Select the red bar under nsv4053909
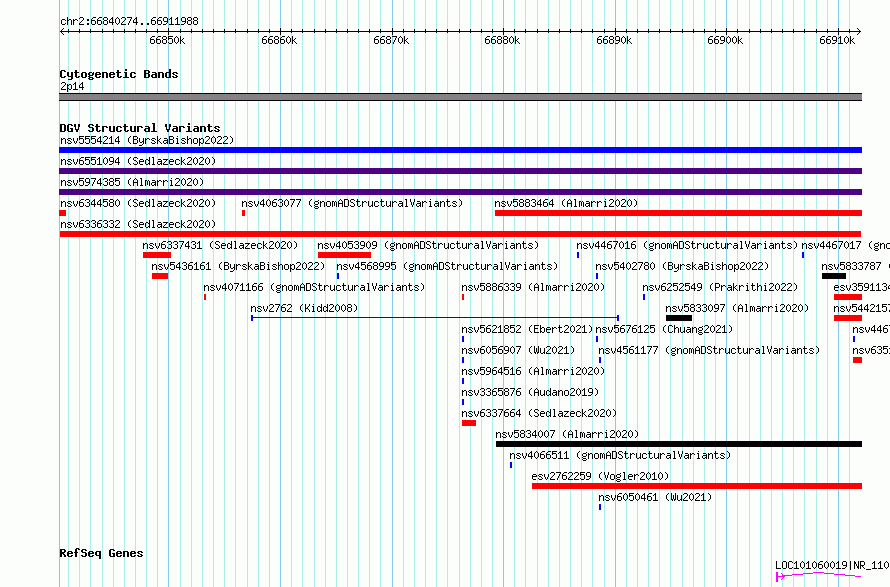The height and width of the screenshot is (587, 890). (x=344, y=255)
